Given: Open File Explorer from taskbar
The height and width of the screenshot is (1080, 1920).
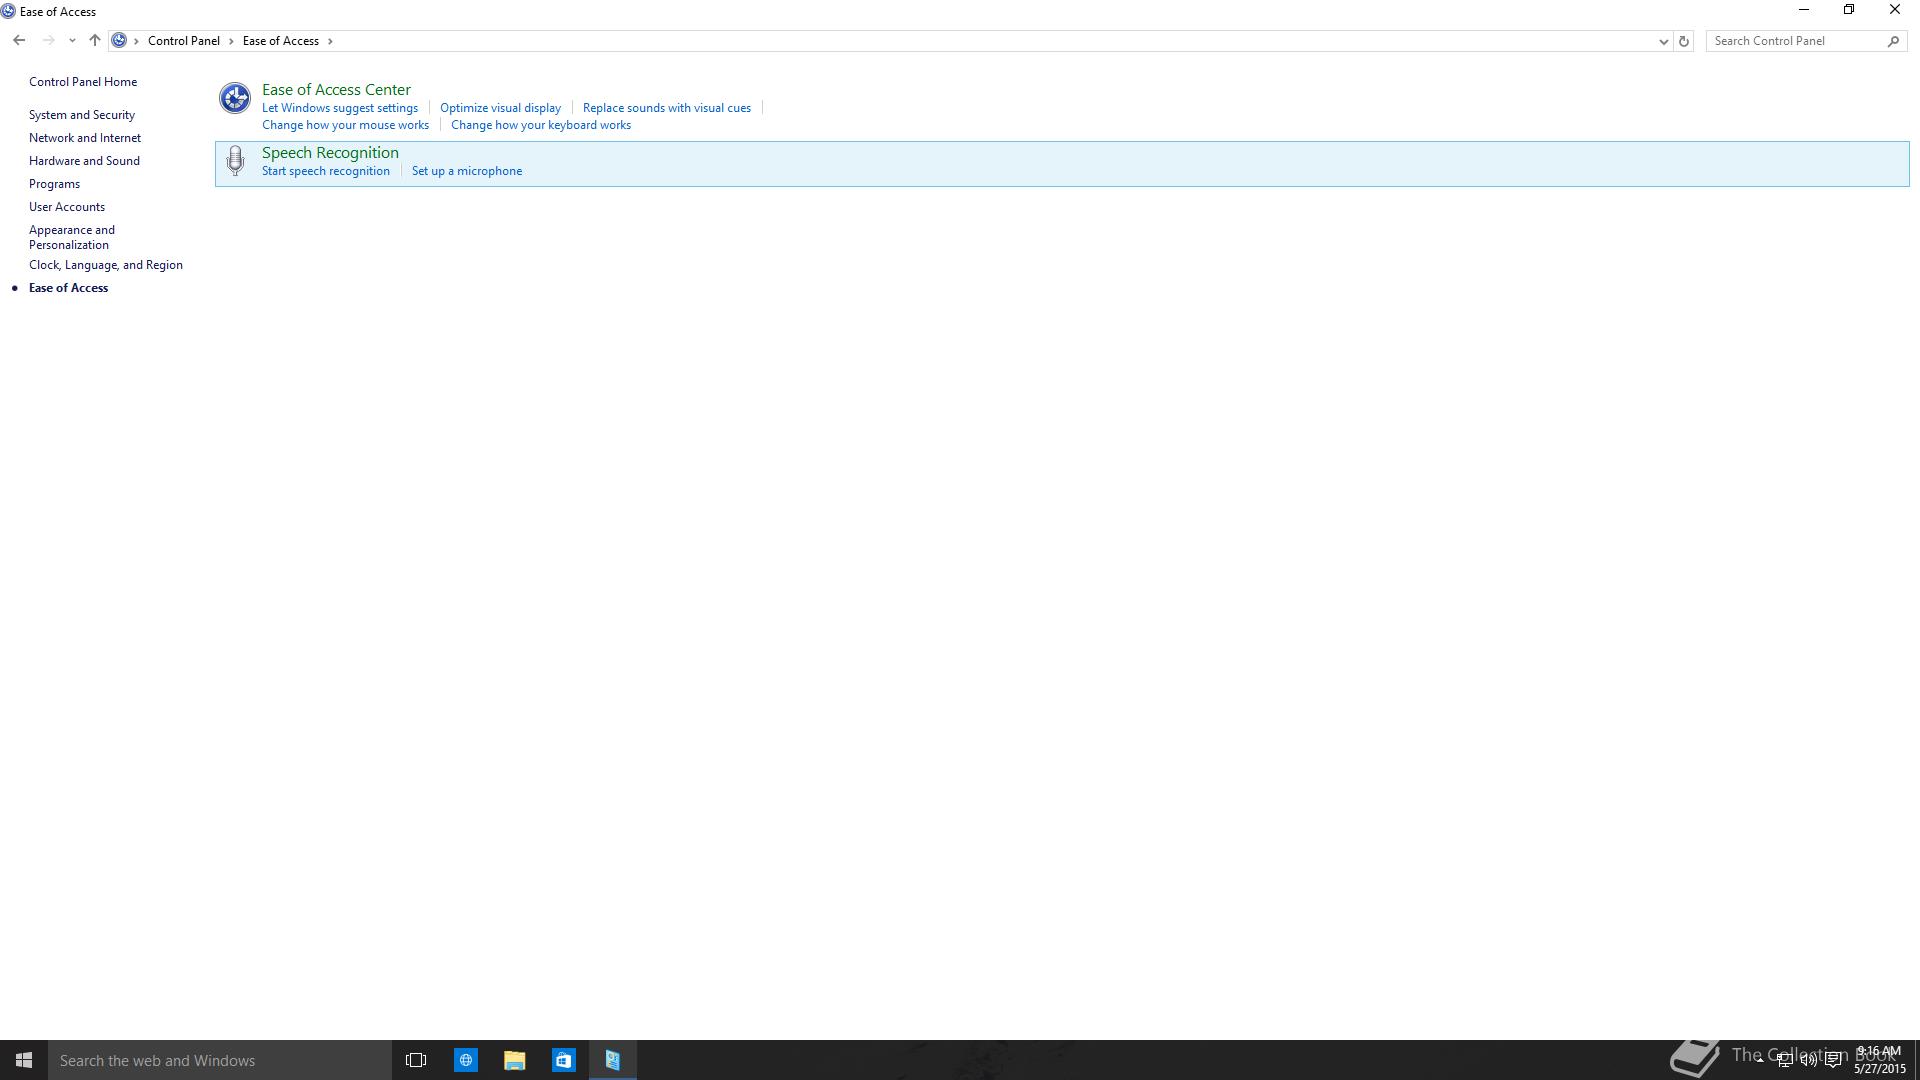Looking at the screenshot, I should coord(515,1060).
